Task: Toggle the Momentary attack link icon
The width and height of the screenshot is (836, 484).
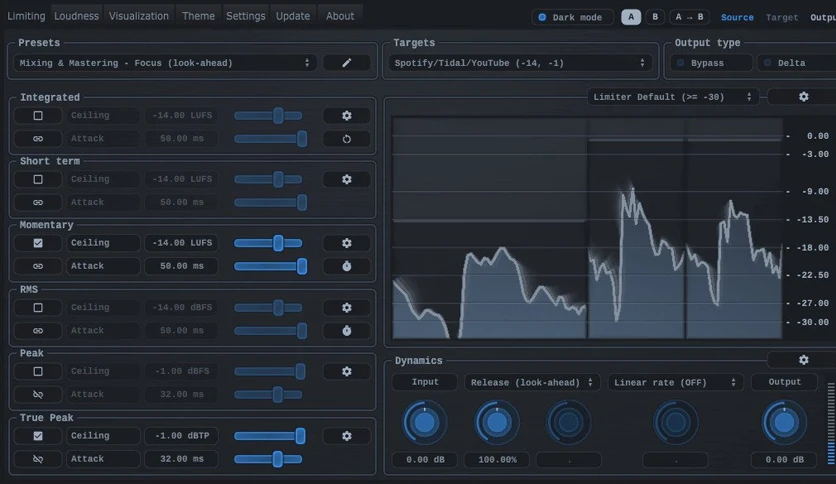Action: (x=38, y=266)
